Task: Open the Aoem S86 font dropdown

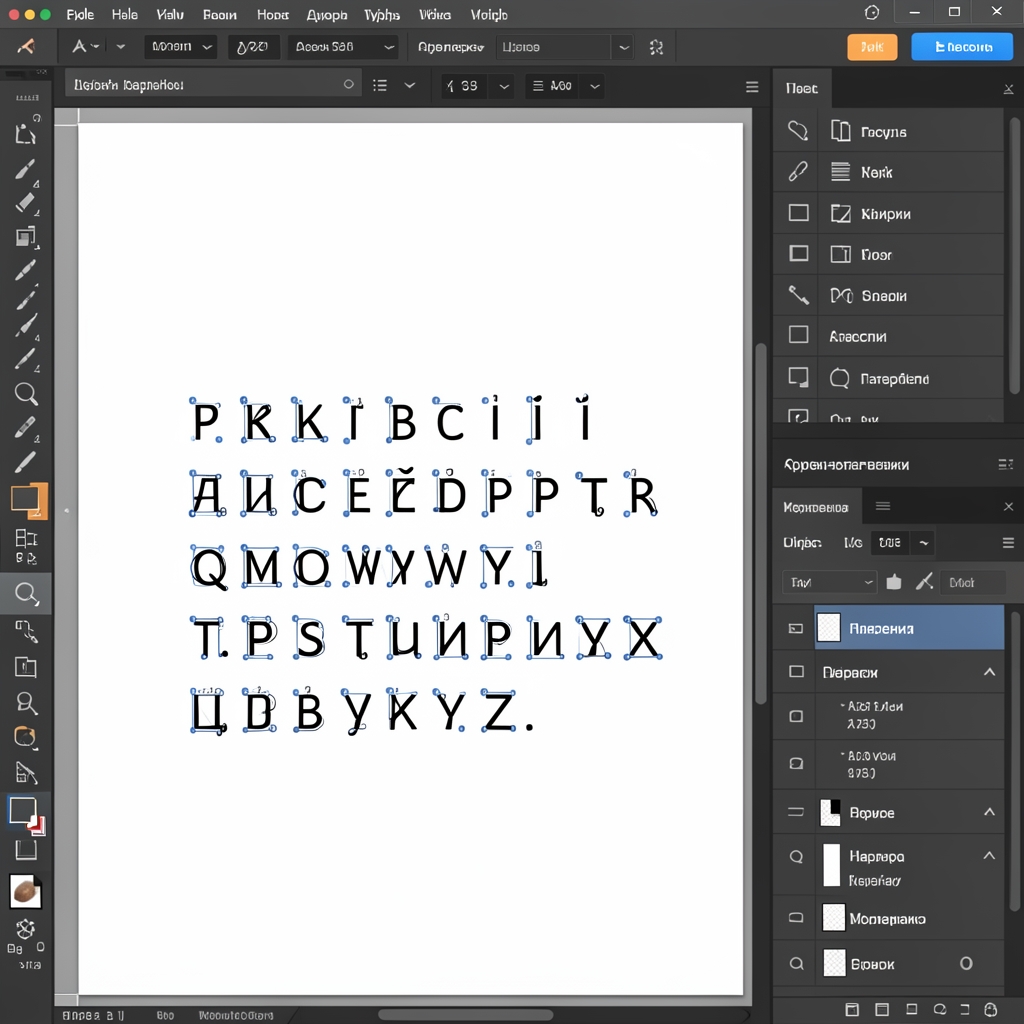Action: pos(343,46)
